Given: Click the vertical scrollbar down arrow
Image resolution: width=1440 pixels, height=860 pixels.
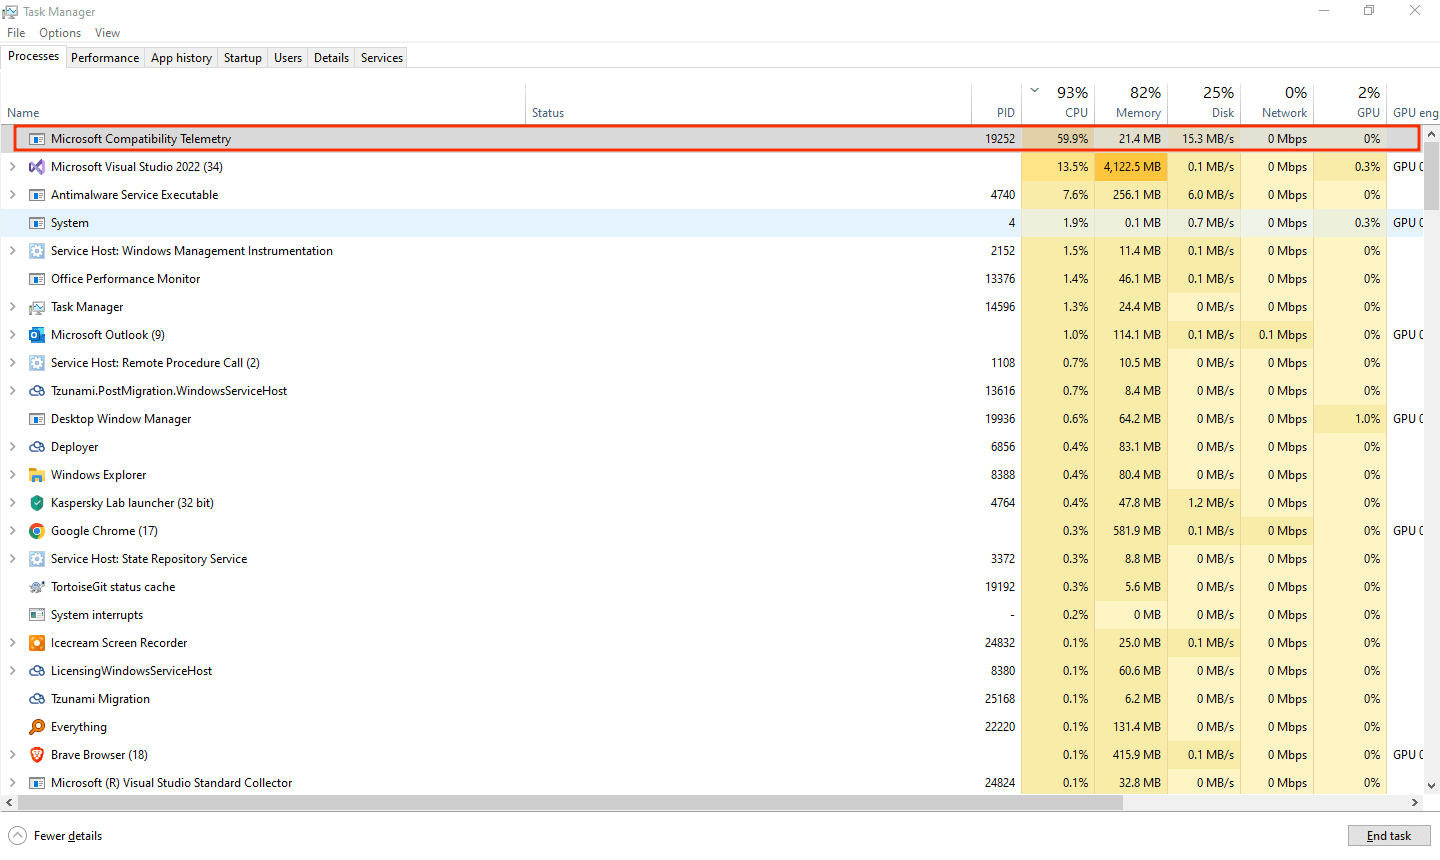Looking at the screenshot, I should [x=1432, y=786].
